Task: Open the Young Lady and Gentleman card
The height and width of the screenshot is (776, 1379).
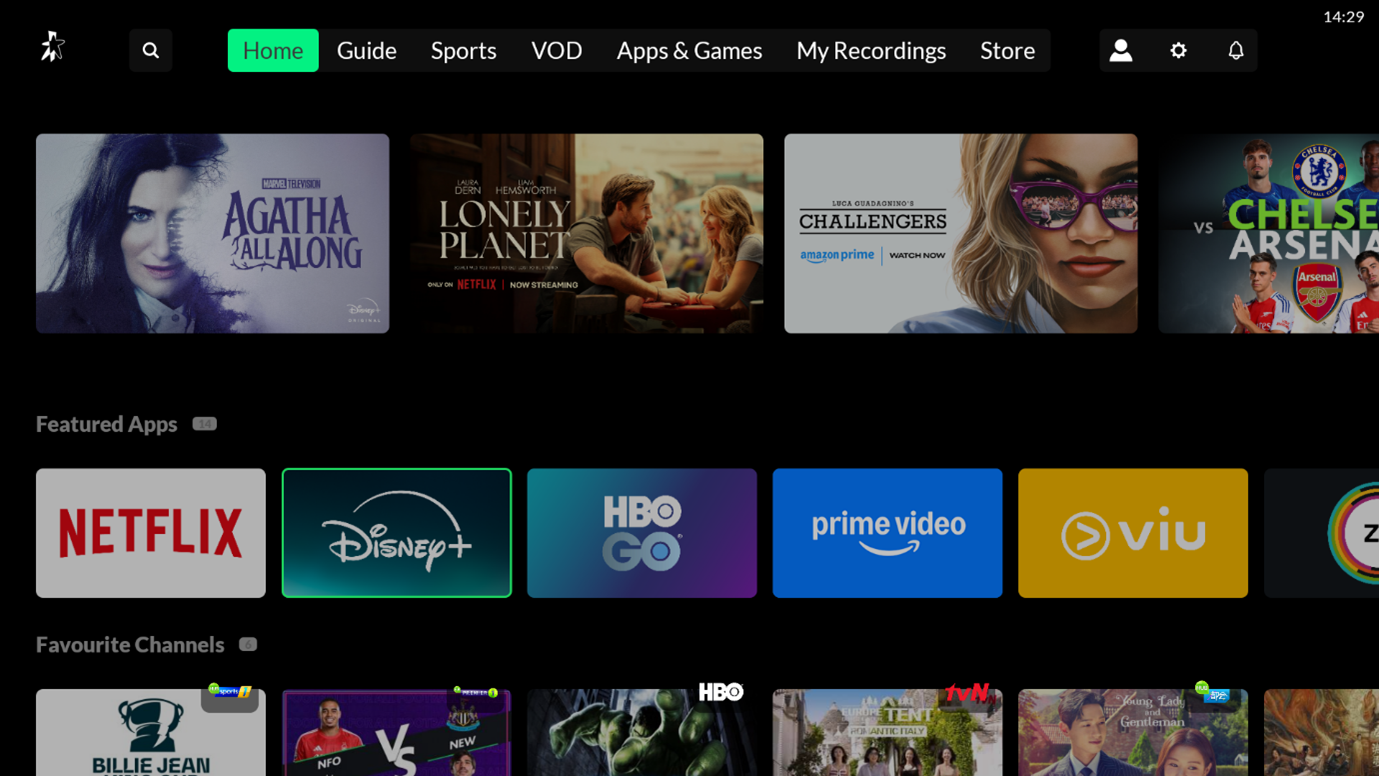Action: (x=1133, y=732)
